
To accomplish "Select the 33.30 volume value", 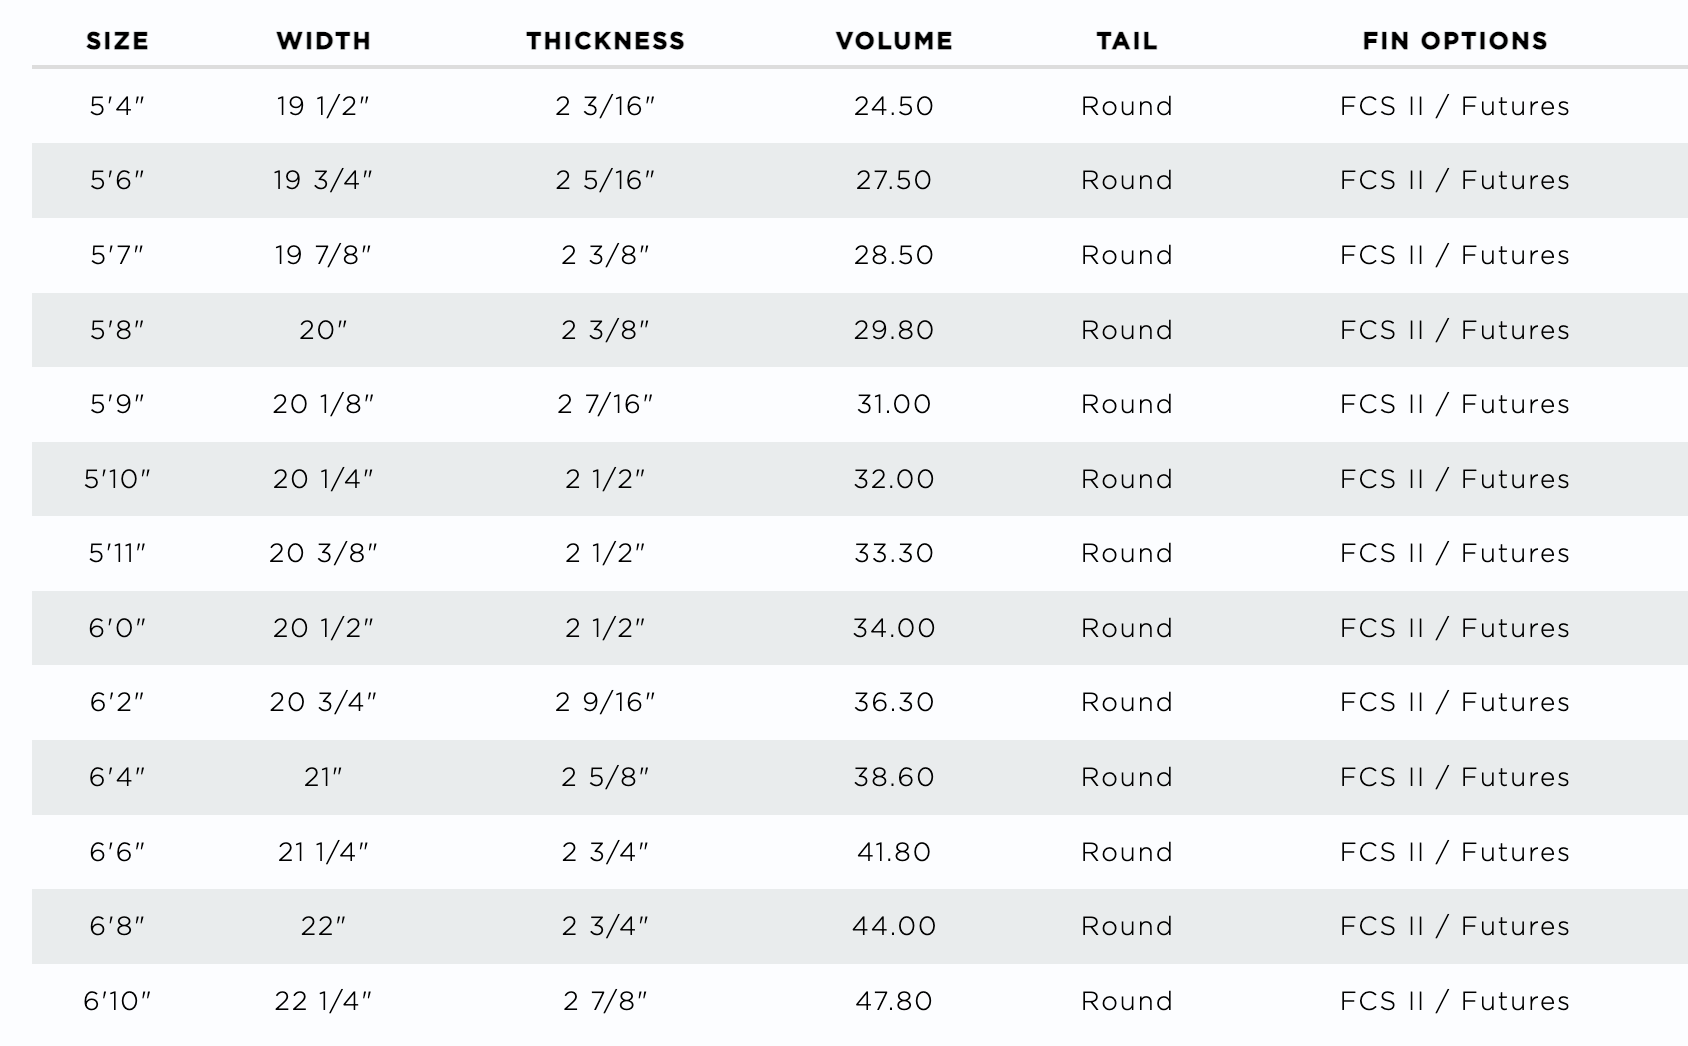I will (x=894, y=553).
